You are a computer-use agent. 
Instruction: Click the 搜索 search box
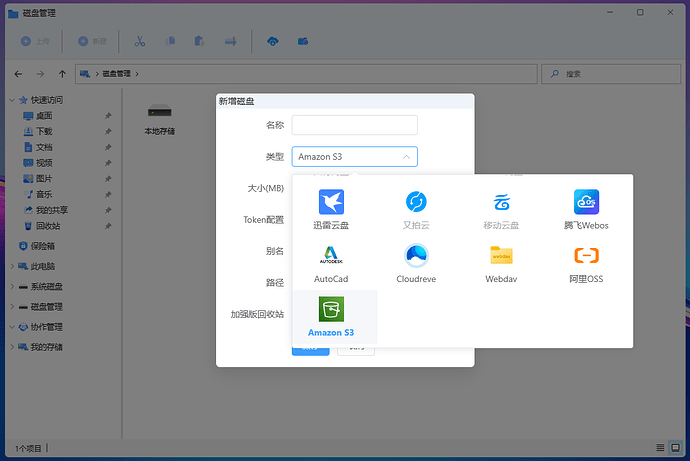pos(611,74)
